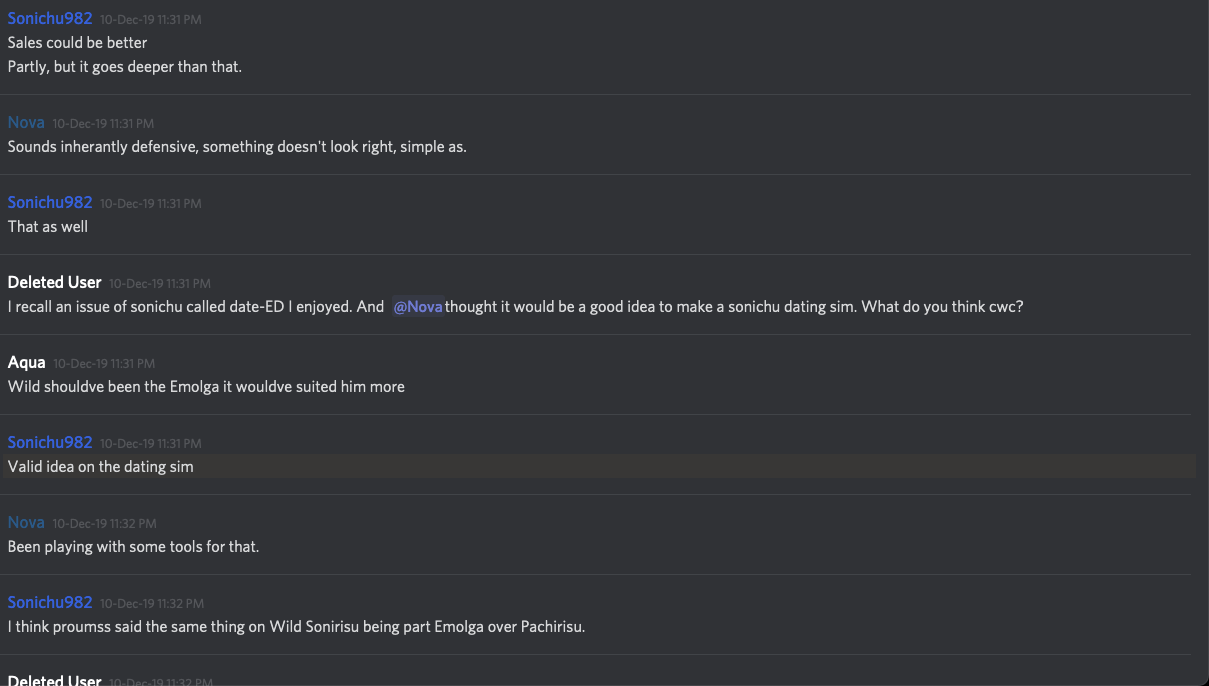
Task: Click the Deleted User name above "I recall an issue"
Action: 55,282
